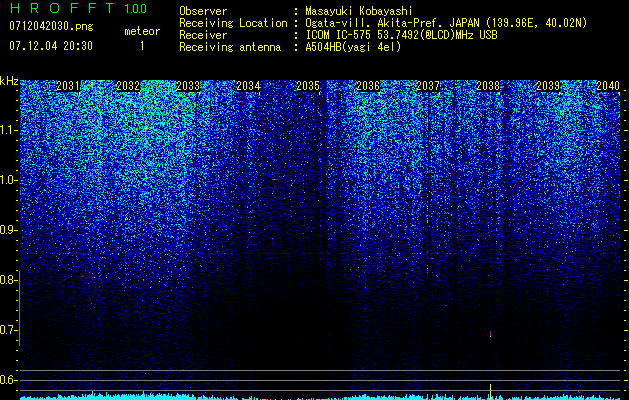Click the 2034 time marker
The height and width of the screenshot is (400, 629).
pos(248,86)
